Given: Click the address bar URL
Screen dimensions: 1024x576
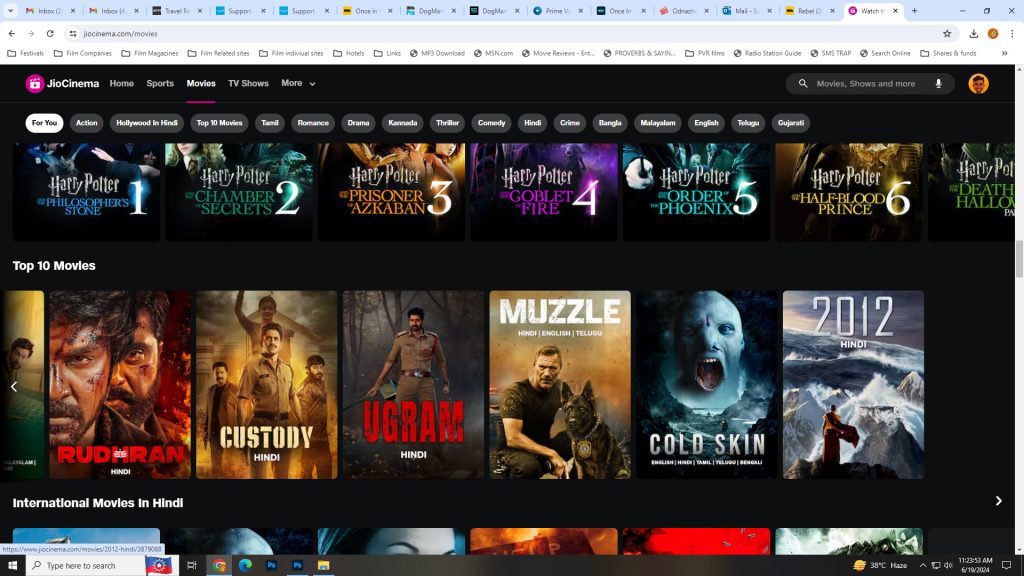Looking at the screenshot, I should click(x=120, y=33).
